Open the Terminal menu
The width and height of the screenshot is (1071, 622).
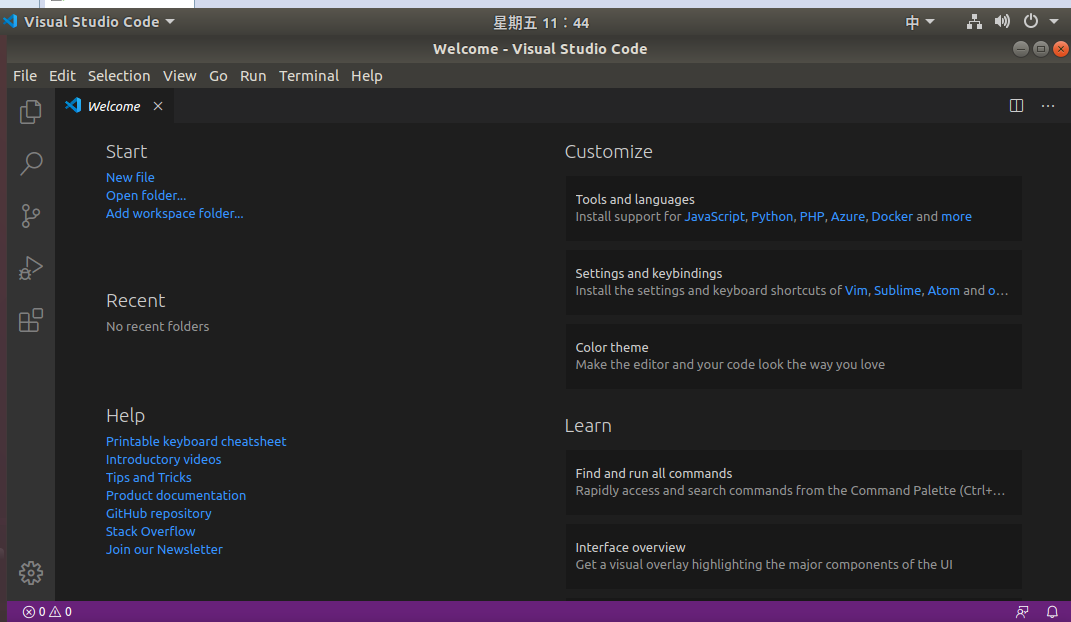click(309, 76)
